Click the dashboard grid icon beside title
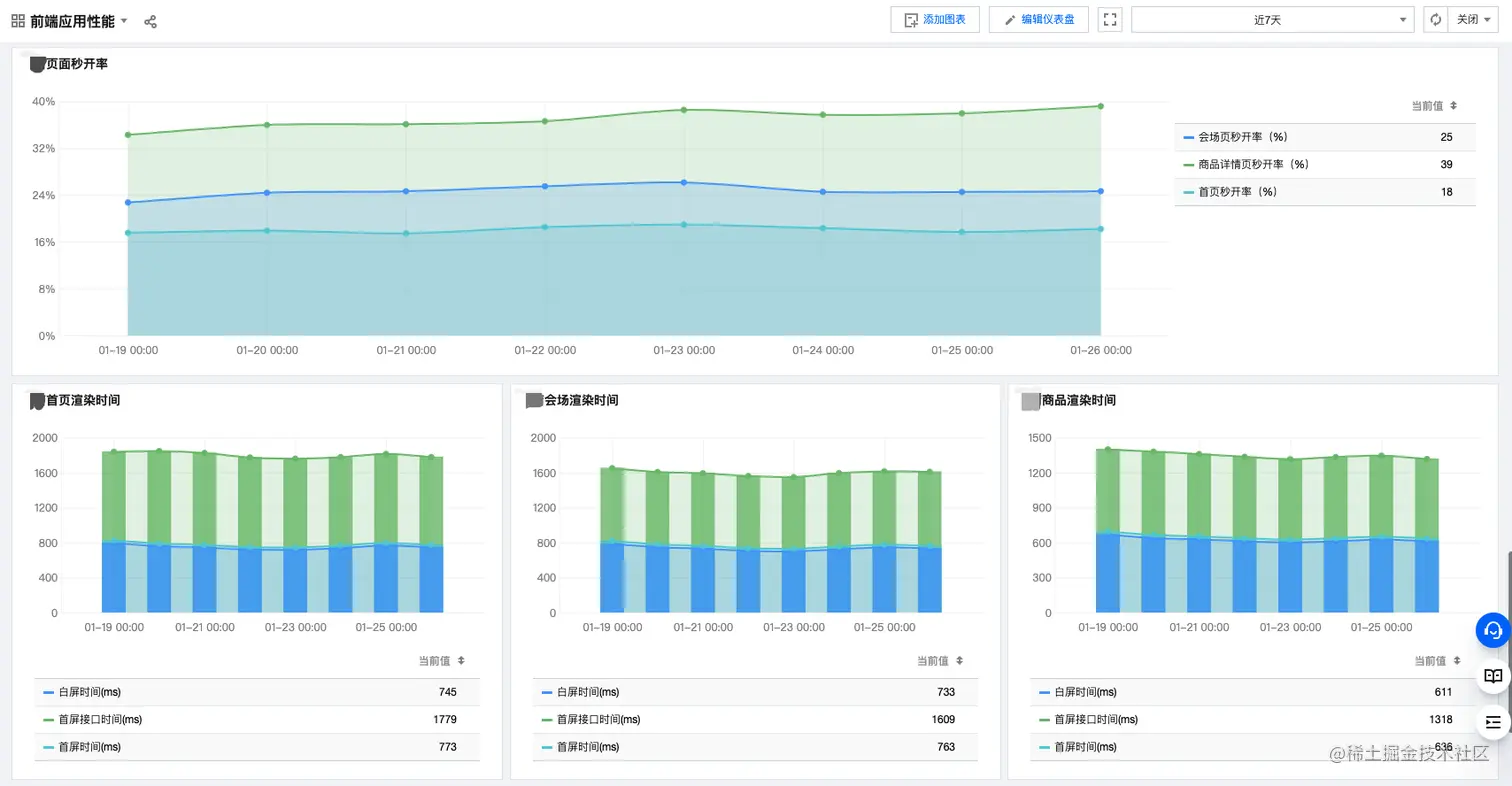1512x786 pixels. click(18, 21)
